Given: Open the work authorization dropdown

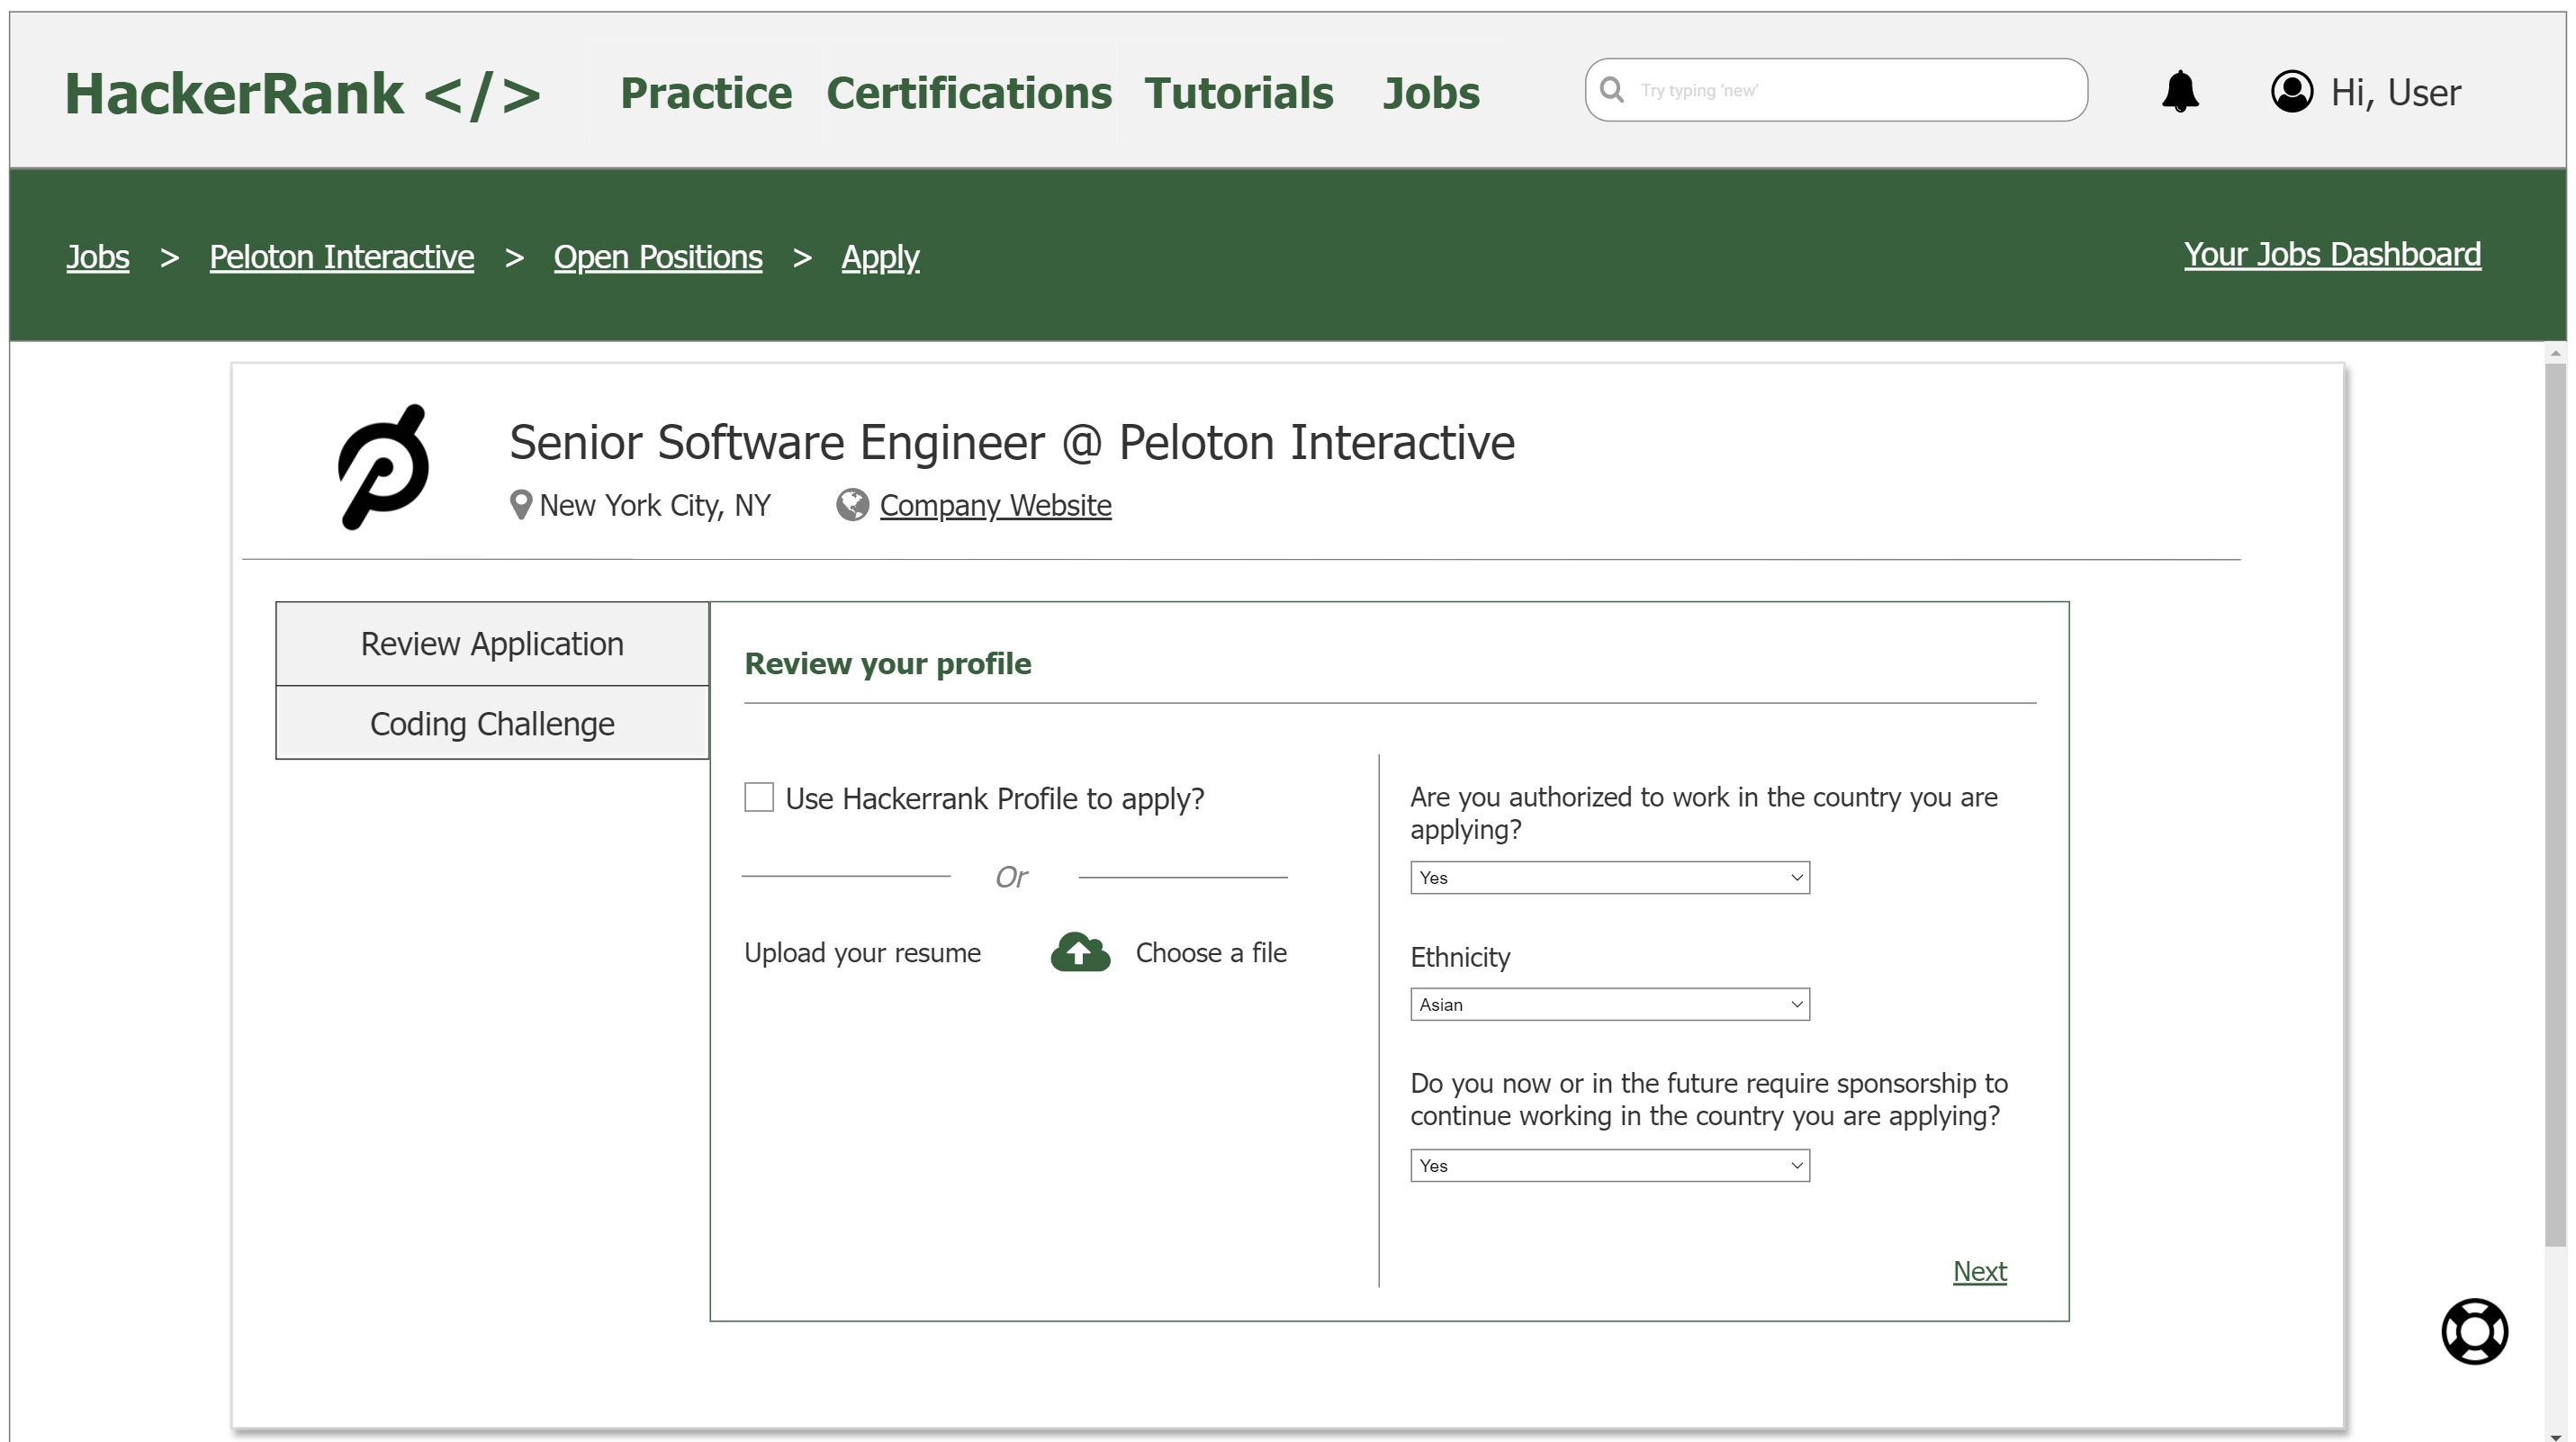Looking at the screenshot, I should 1608,877.
